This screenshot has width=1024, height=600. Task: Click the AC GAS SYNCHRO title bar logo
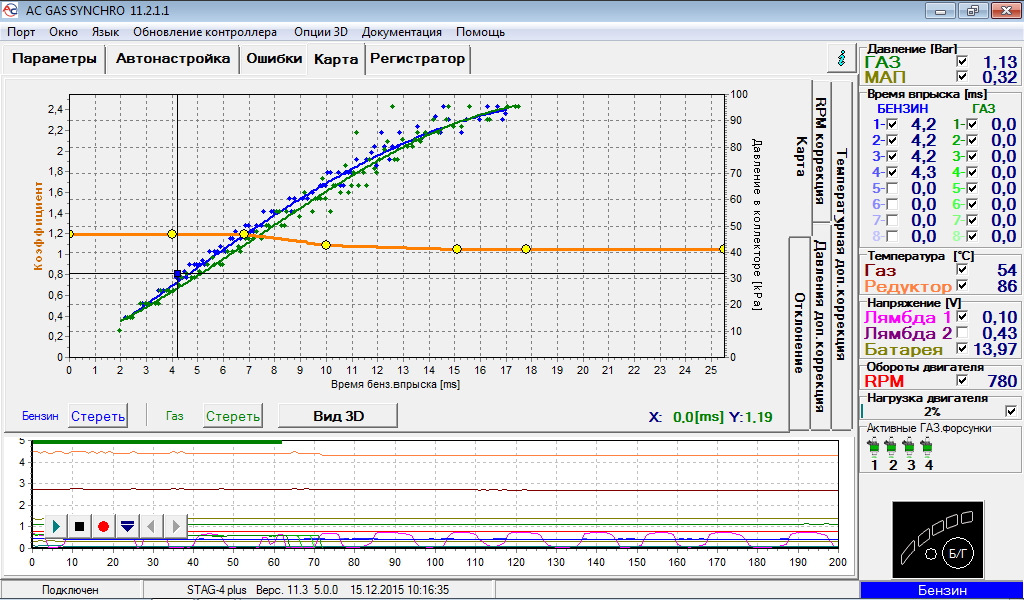[x=10, y=10]
